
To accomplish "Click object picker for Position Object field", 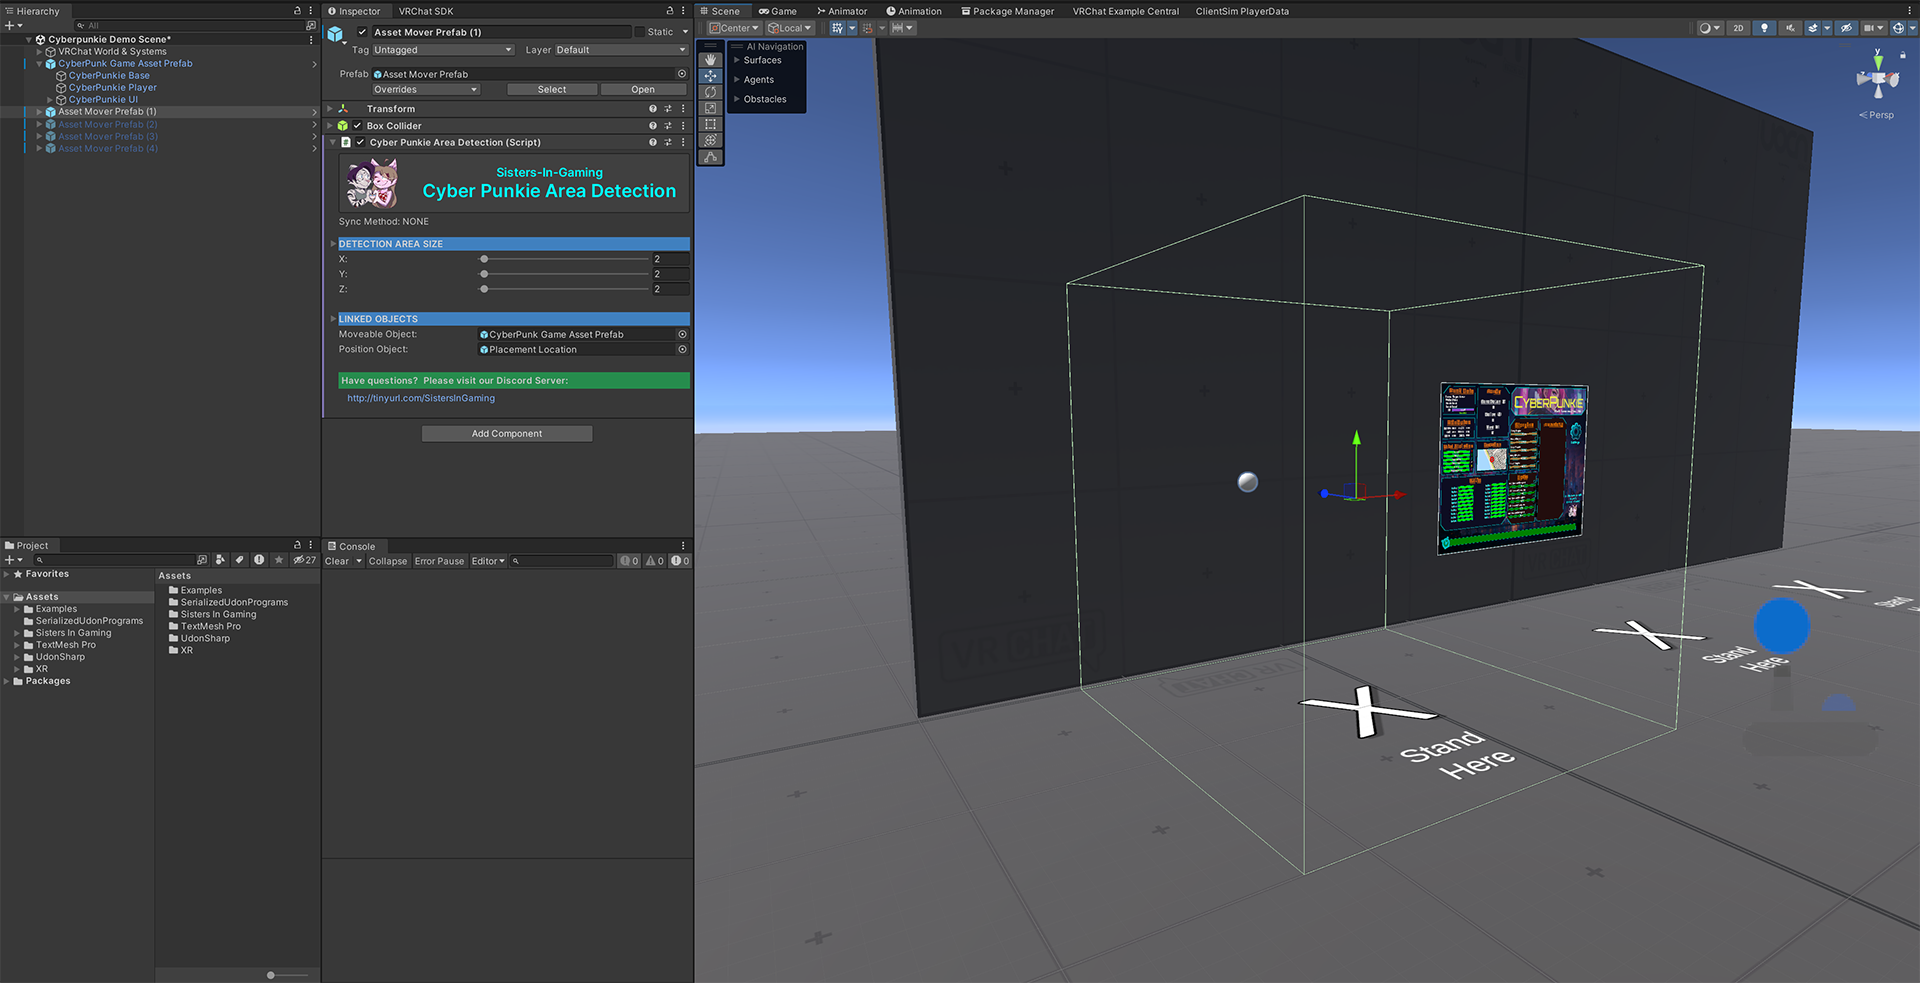I will (682, 349).
